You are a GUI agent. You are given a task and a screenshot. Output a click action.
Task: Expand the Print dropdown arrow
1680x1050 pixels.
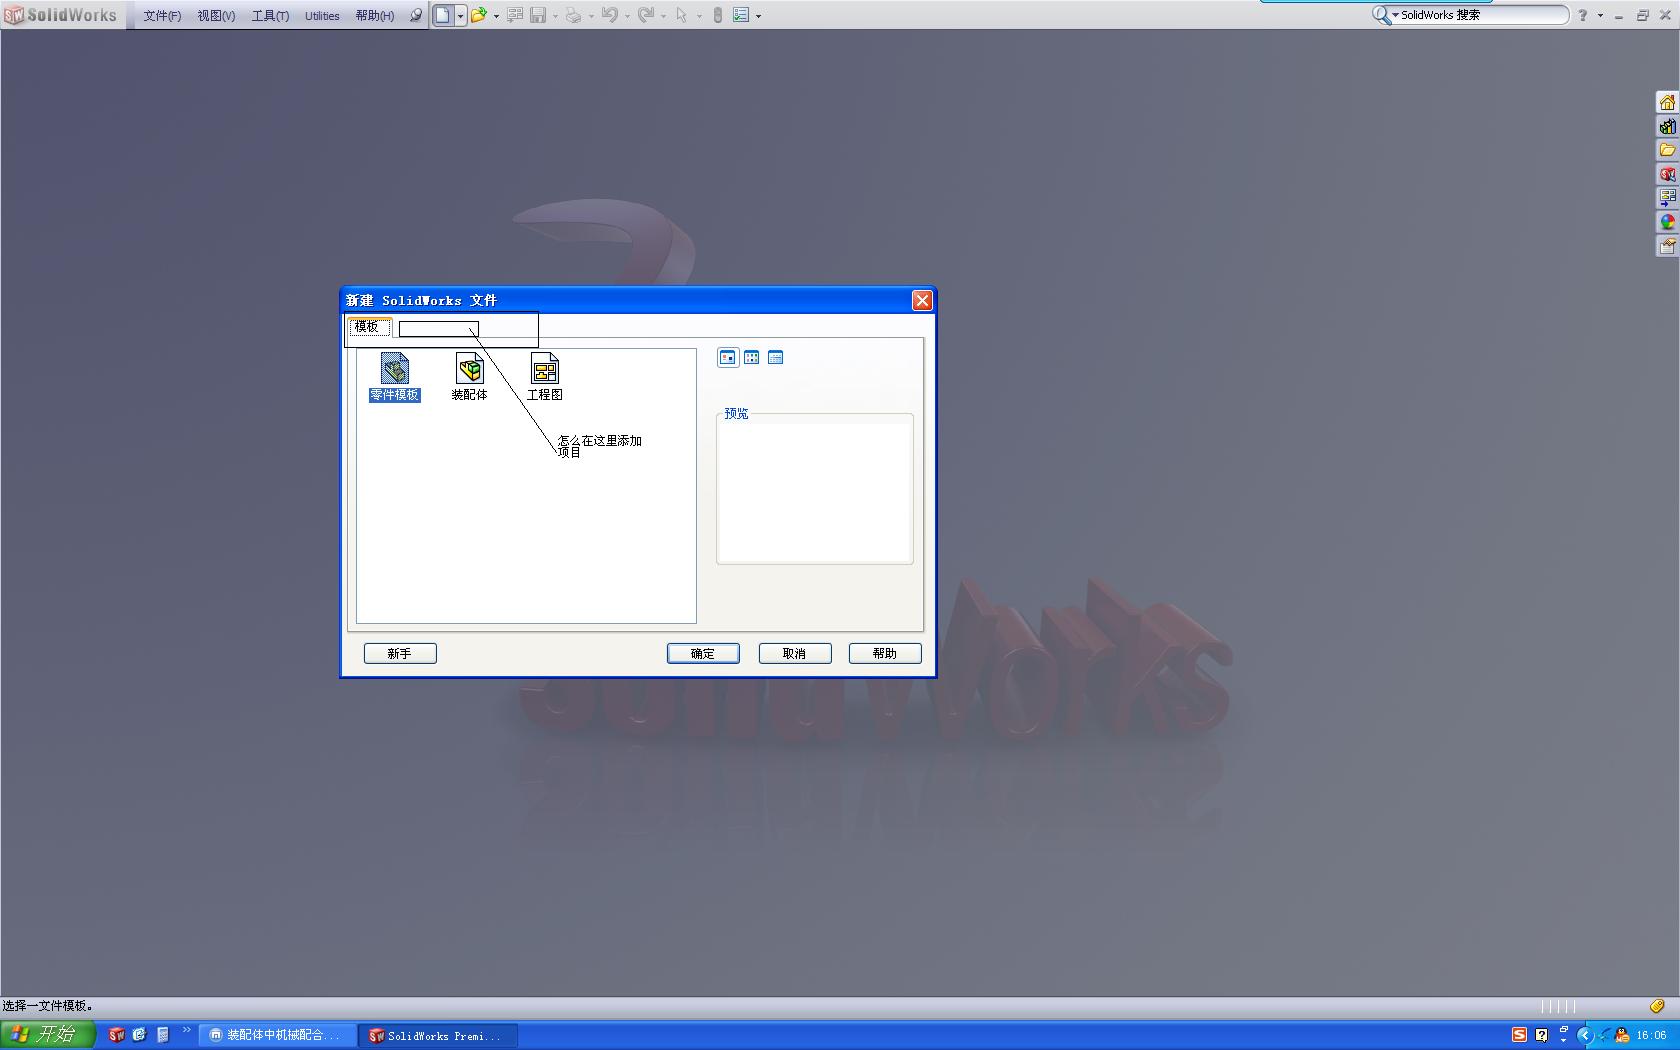pyautogui.click(x=591, y=16)
